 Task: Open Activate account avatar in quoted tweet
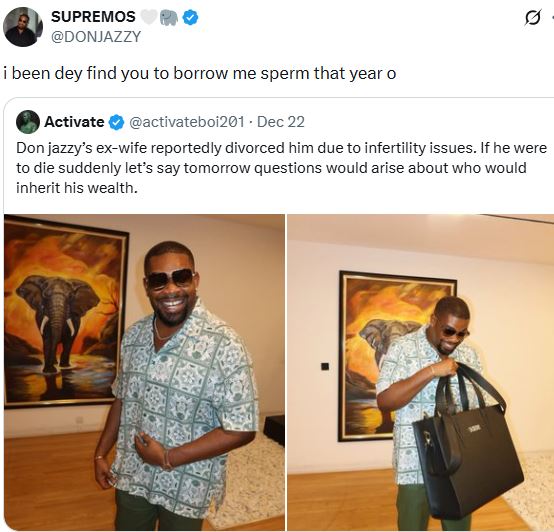point(28,122)
